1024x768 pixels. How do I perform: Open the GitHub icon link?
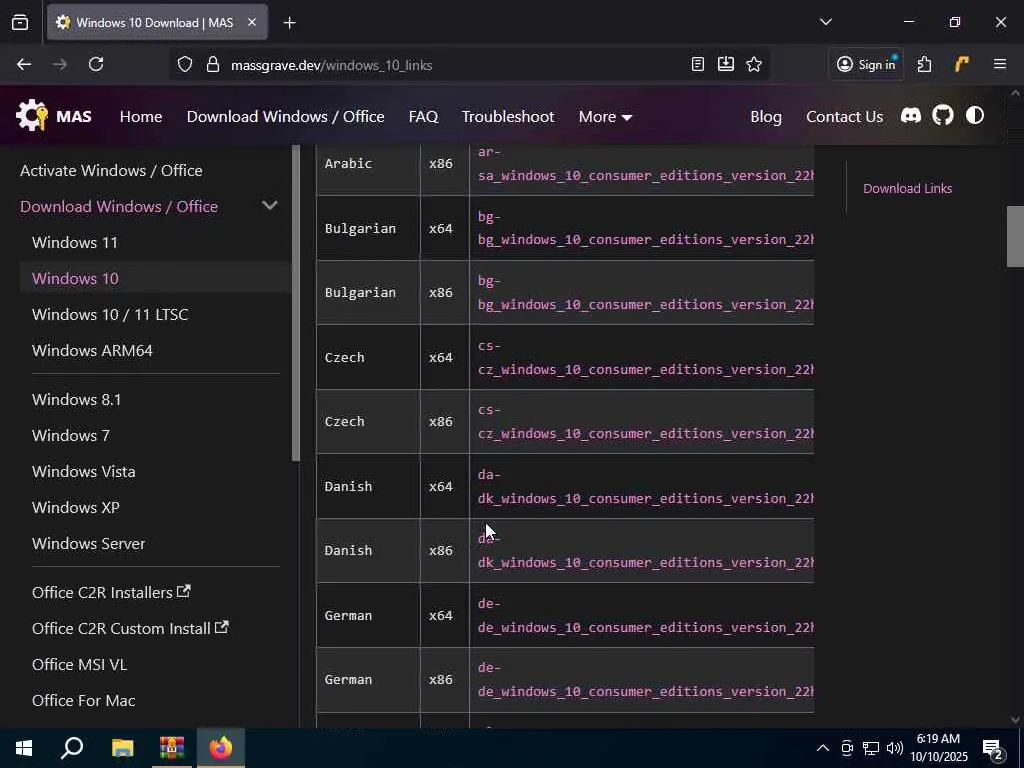coord(942,116)
